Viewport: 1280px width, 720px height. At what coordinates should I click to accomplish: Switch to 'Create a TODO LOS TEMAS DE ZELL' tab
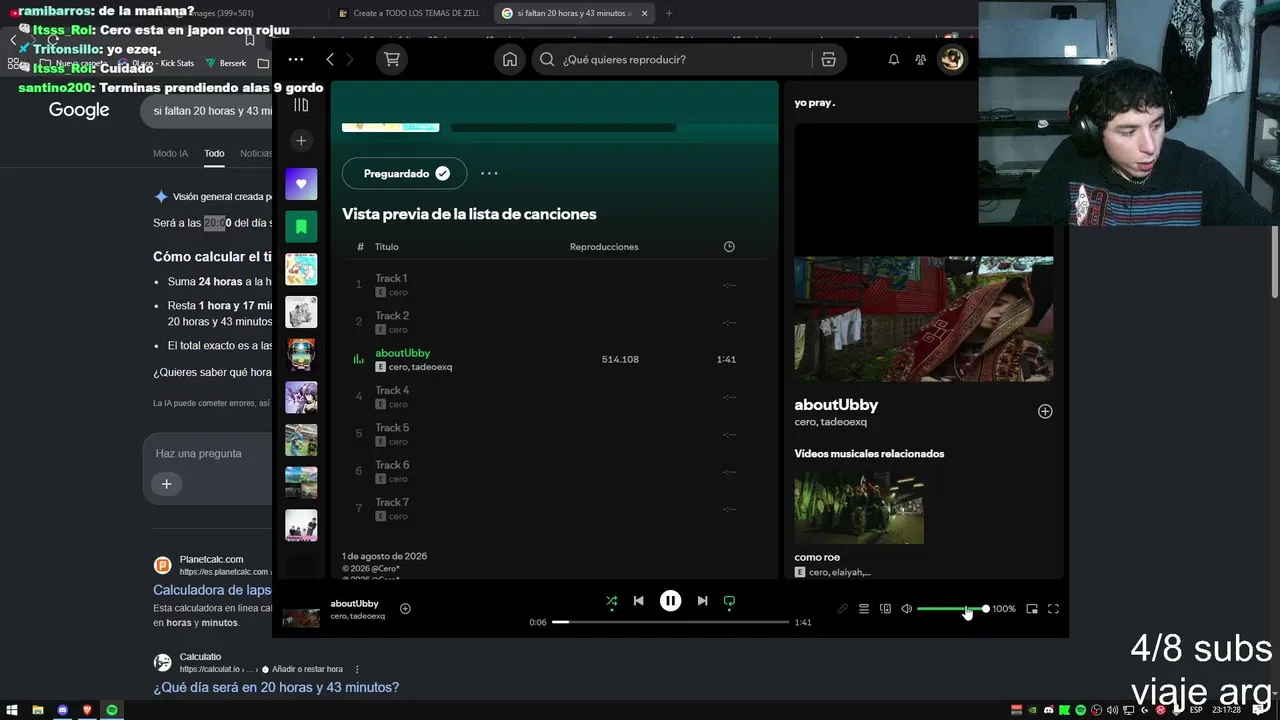(x=410, y=13)
